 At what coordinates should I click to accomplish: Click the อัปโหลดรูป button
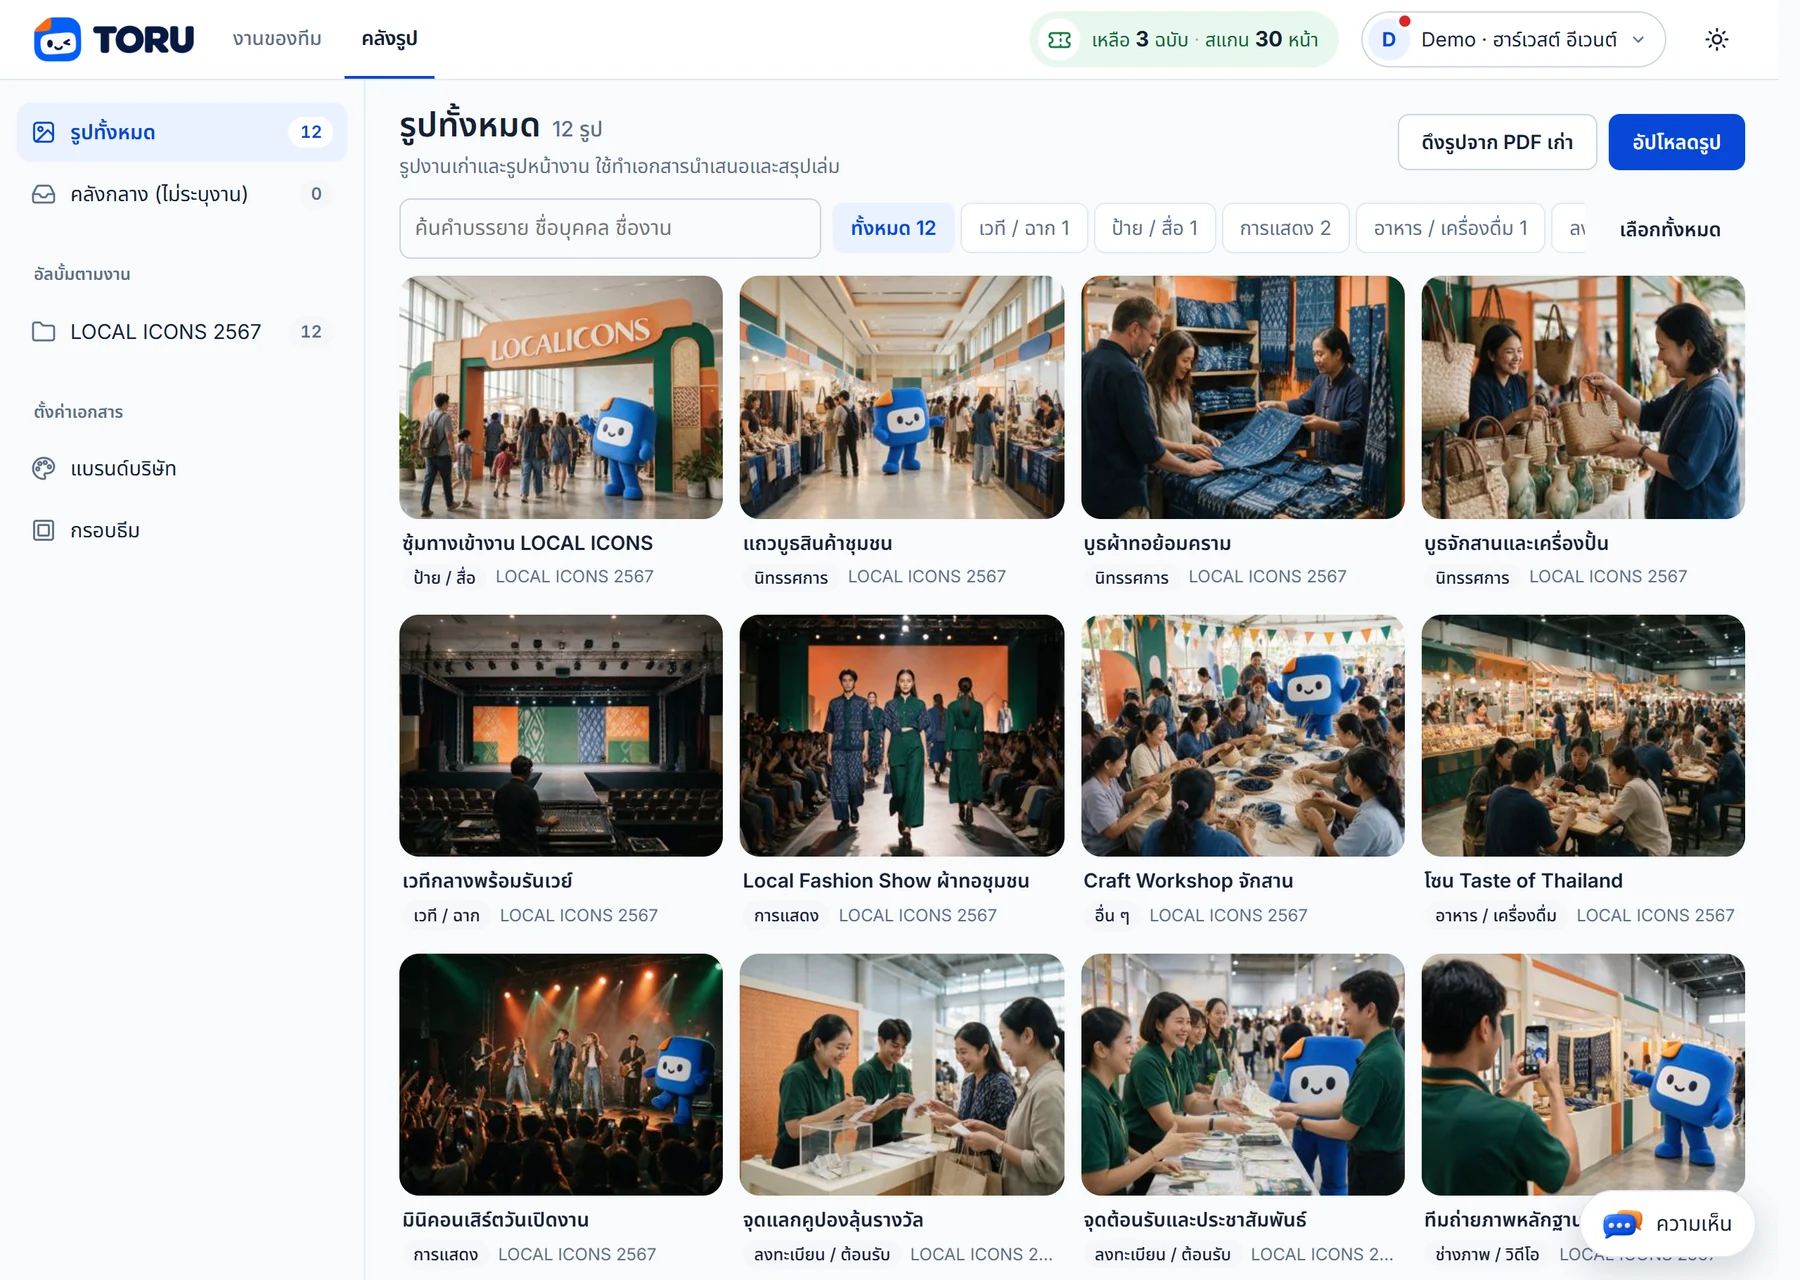[1676, 142]
